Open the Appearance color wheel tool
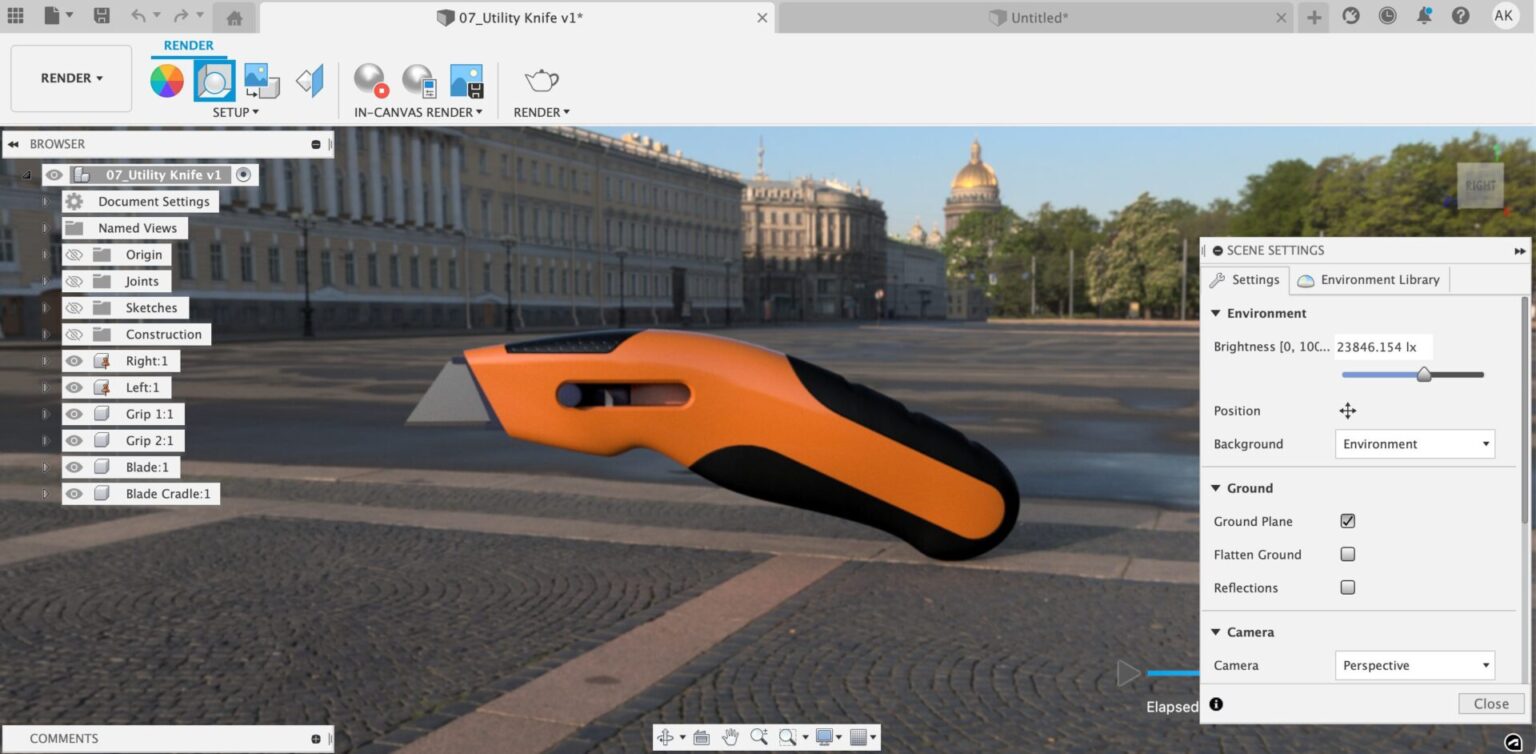The height and width of the screenshot is (754, 1536). click(167, 80)
